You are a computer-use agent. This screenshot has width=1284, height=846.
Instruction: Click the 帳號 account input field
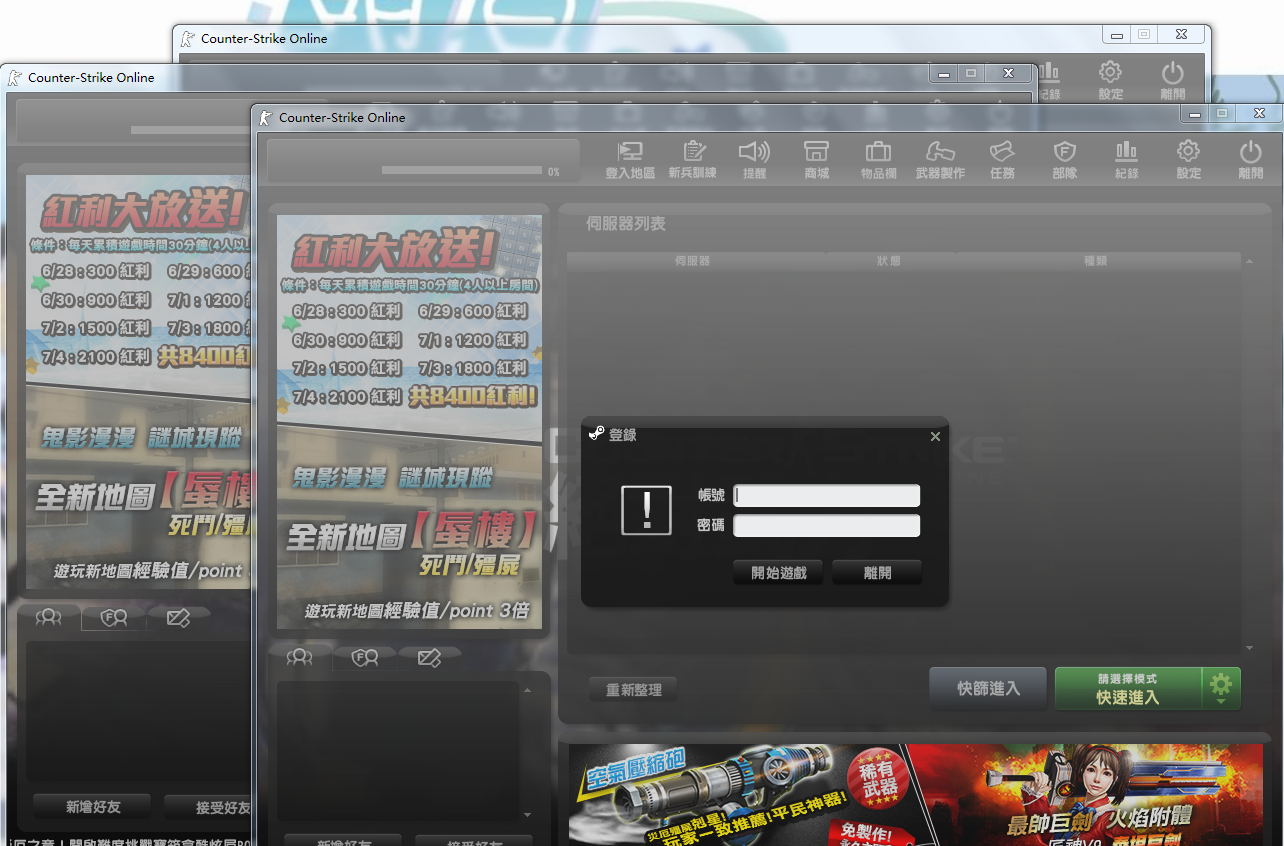tap(826, 496)
